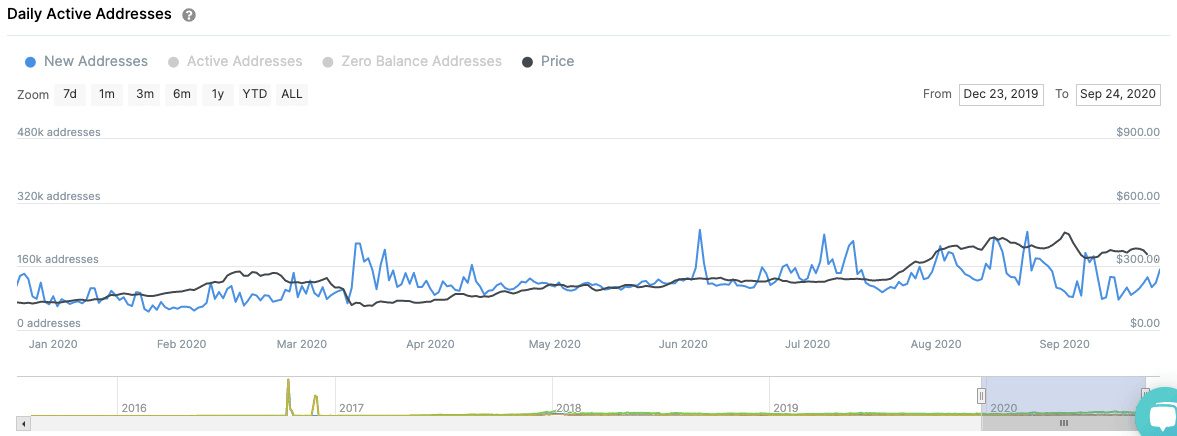Set zoom to 7d
This screenshot has width=1177, height=436.
(70, 95)
